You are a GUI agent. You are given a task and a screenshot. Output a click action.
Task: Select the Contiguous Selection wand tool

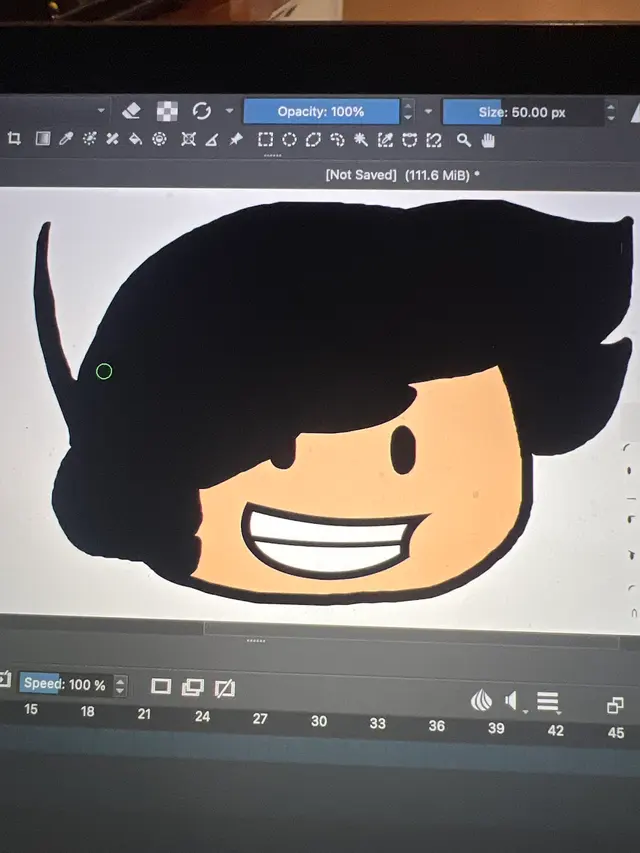[x=361, y=140]
